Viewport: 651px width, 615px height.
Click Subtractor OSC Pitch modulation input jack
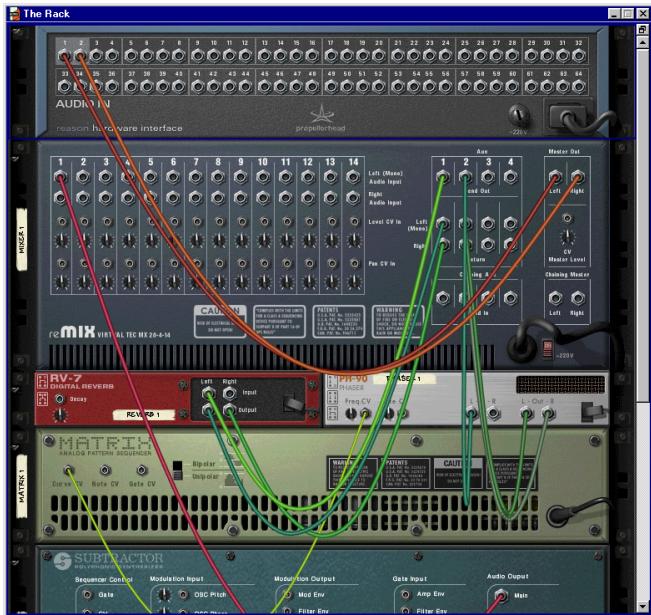tap(183, 595)
